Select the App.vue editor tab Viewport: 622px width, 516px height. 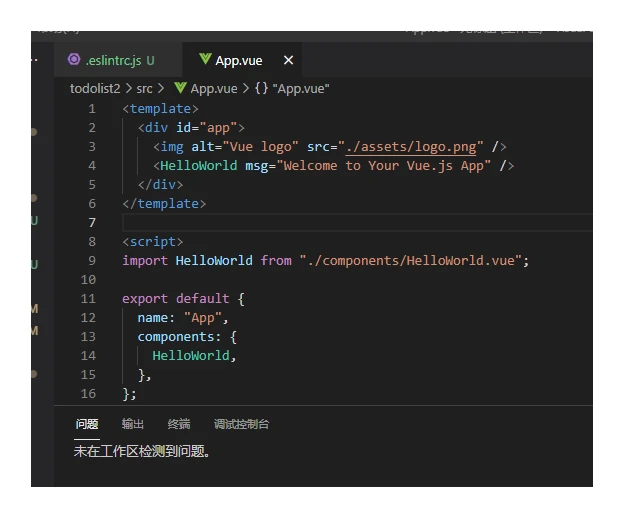(242, 60)
